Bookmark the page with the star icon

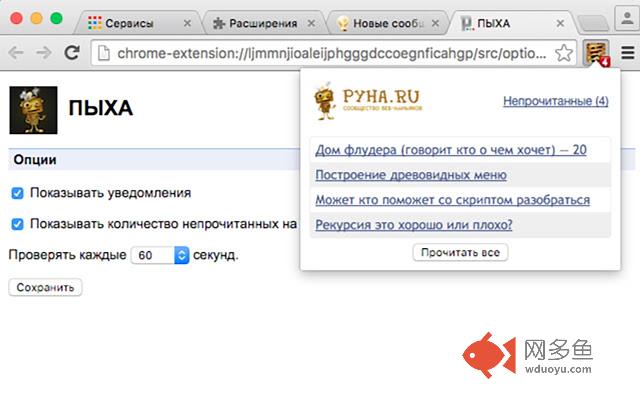[564, 53]
